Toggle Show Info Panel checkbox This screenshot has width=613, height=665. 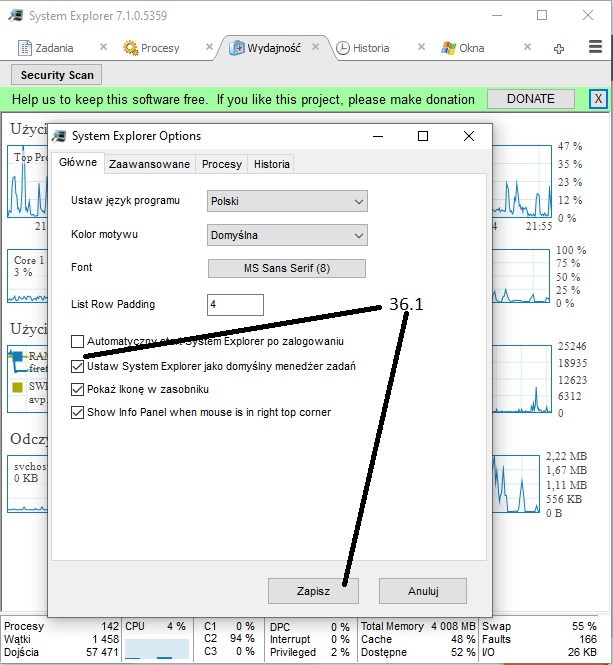pyautogui.click(x=77, y=412)
